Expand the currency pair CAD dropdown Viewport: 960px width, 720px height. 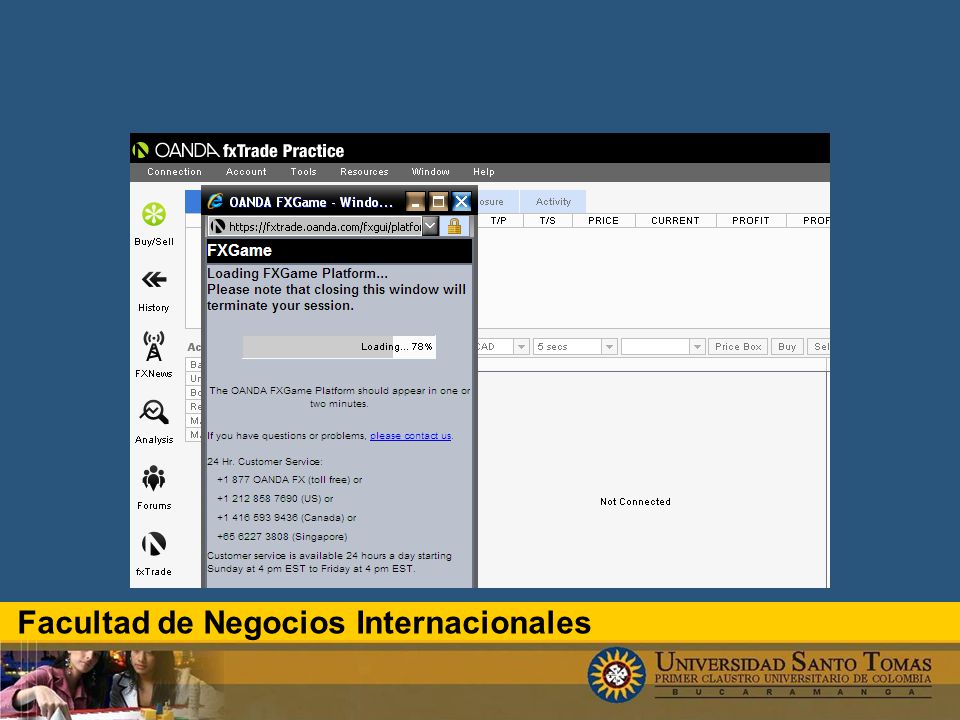(521, 347)
